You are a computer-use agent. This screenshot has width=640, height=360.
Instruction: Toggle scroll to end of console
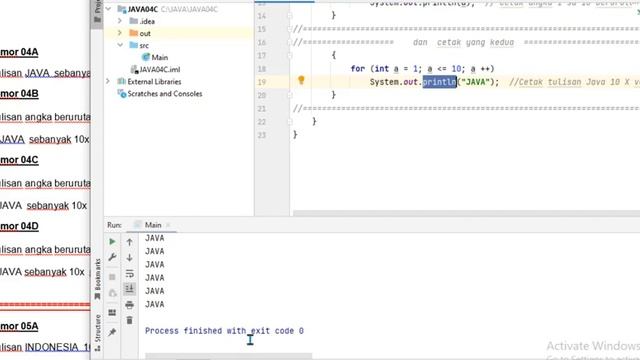129,289
